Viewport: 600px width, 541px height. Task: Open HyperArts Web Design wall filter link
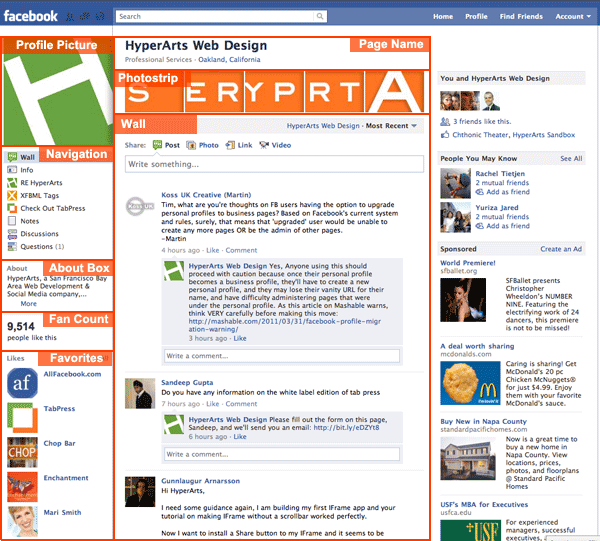(x=323, y=126)
